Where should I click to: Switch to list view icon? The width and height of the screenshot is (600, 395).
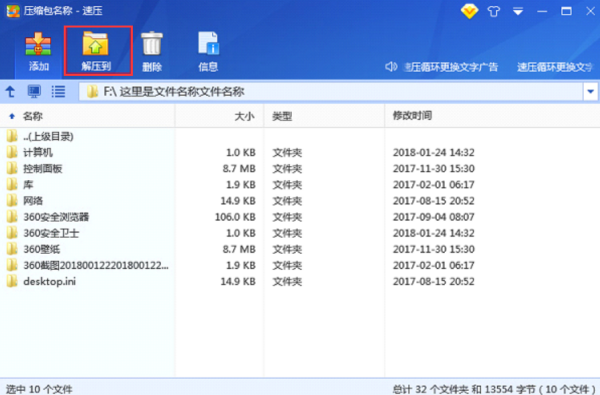pos(58,91)
